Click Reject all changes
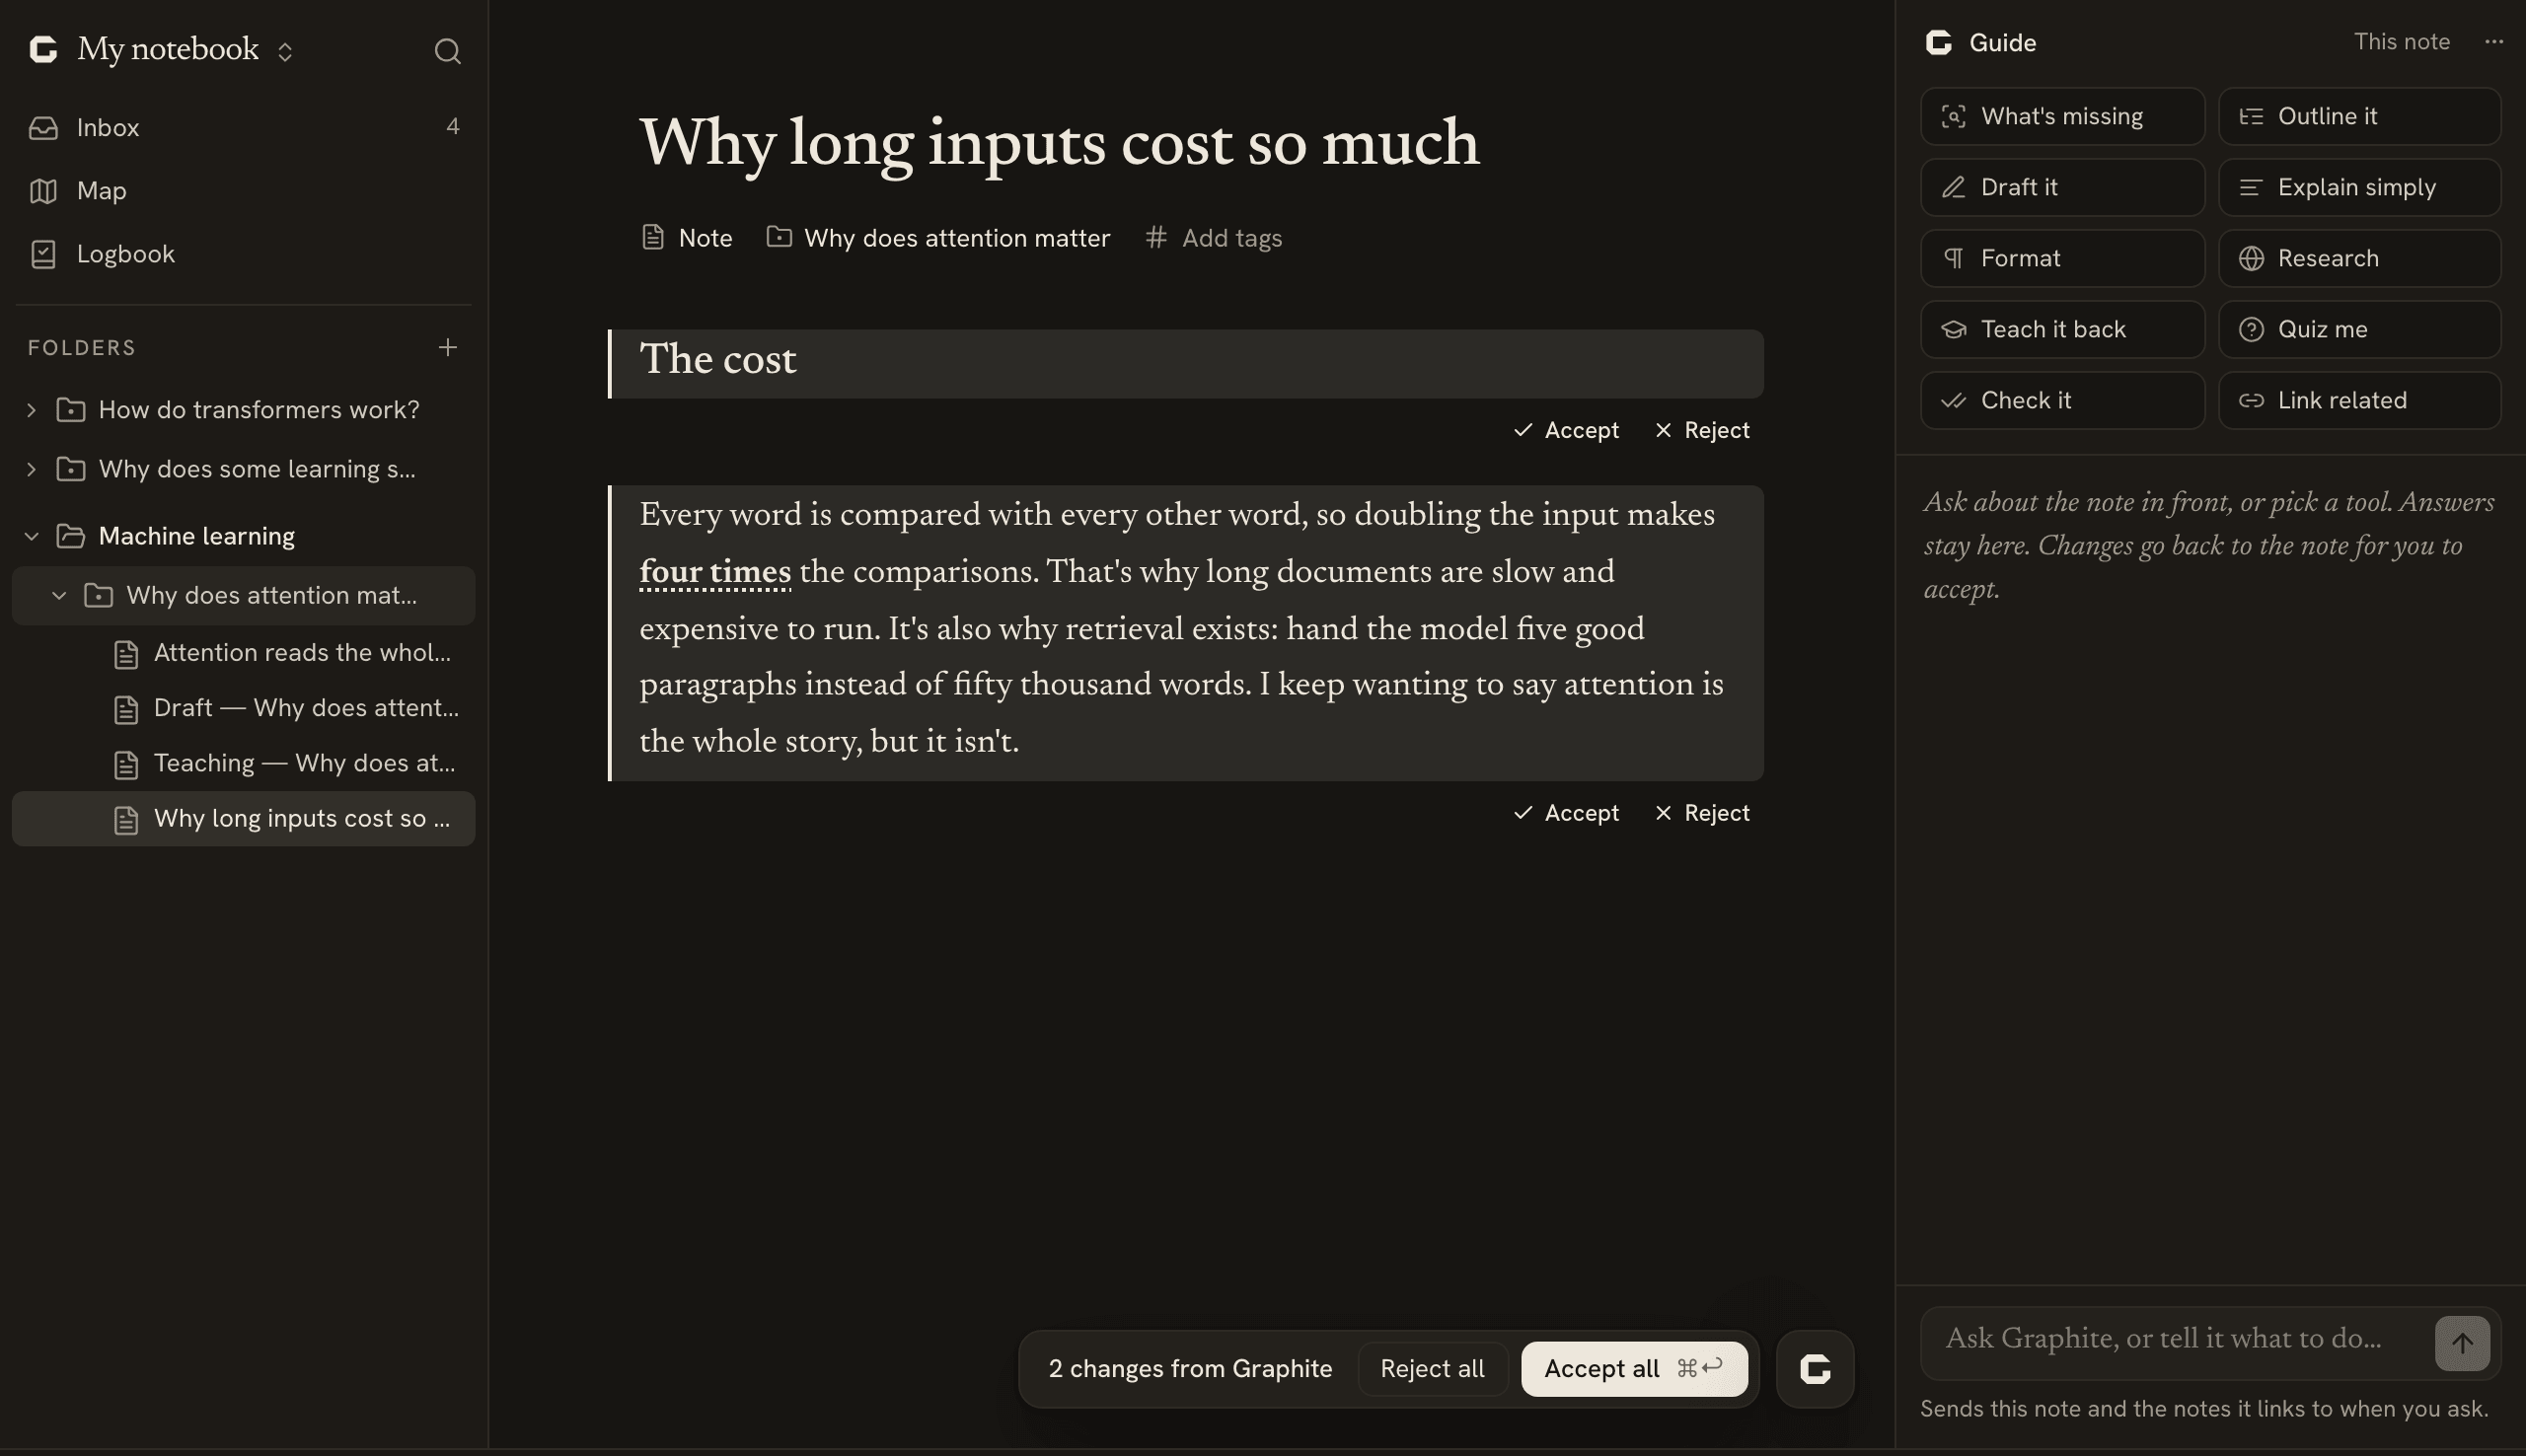This screenshot has height=1456, width=2526. [x=1432, y=1368]
